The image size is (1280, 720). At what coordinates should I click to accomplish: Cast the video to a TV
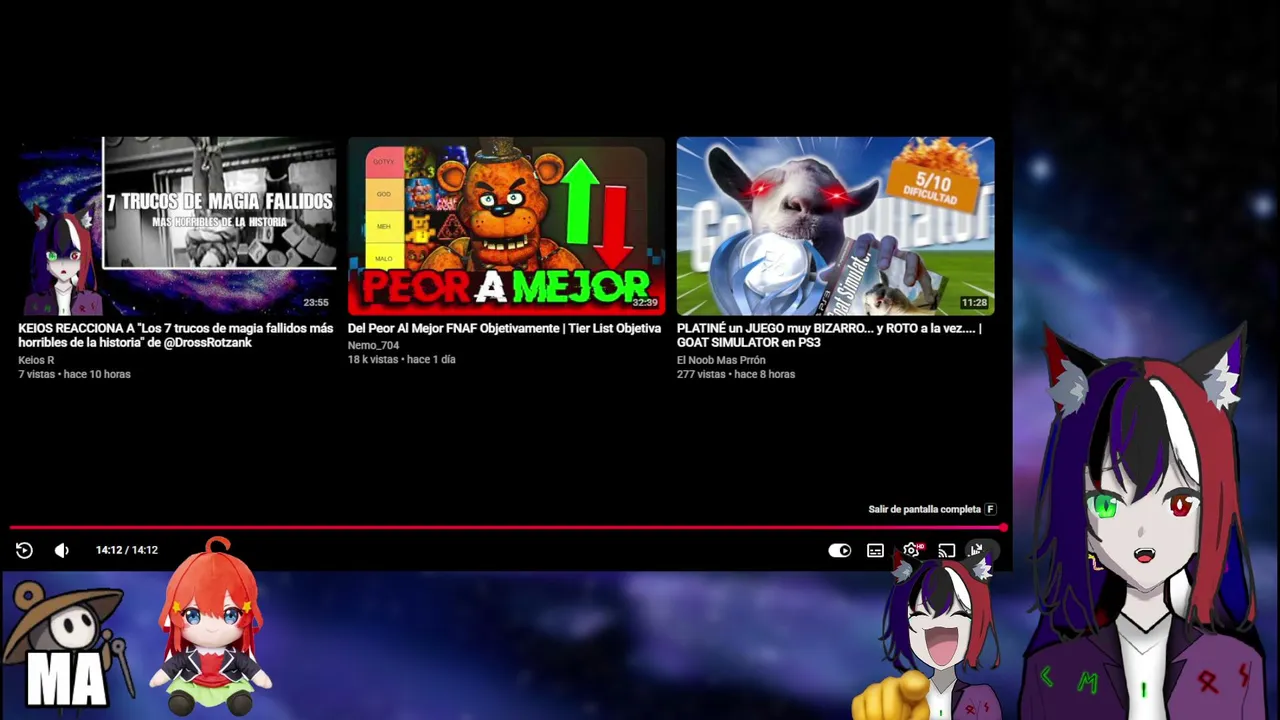(946, 550)
